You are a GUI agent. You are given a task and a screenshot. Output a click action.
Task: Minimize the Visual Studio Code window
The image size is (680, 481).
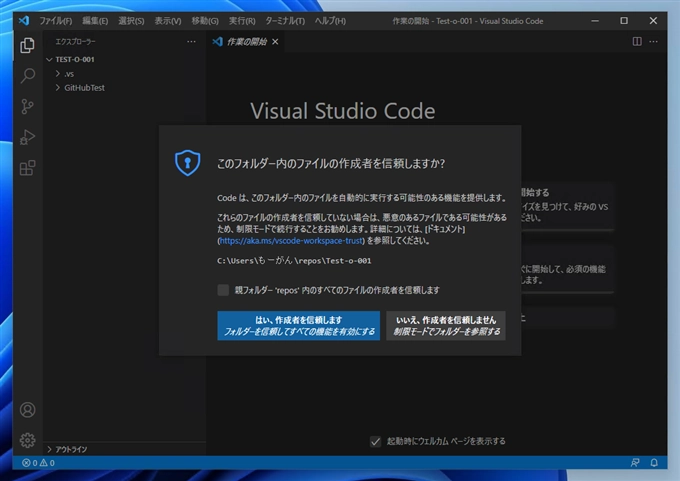click(595, 21)
